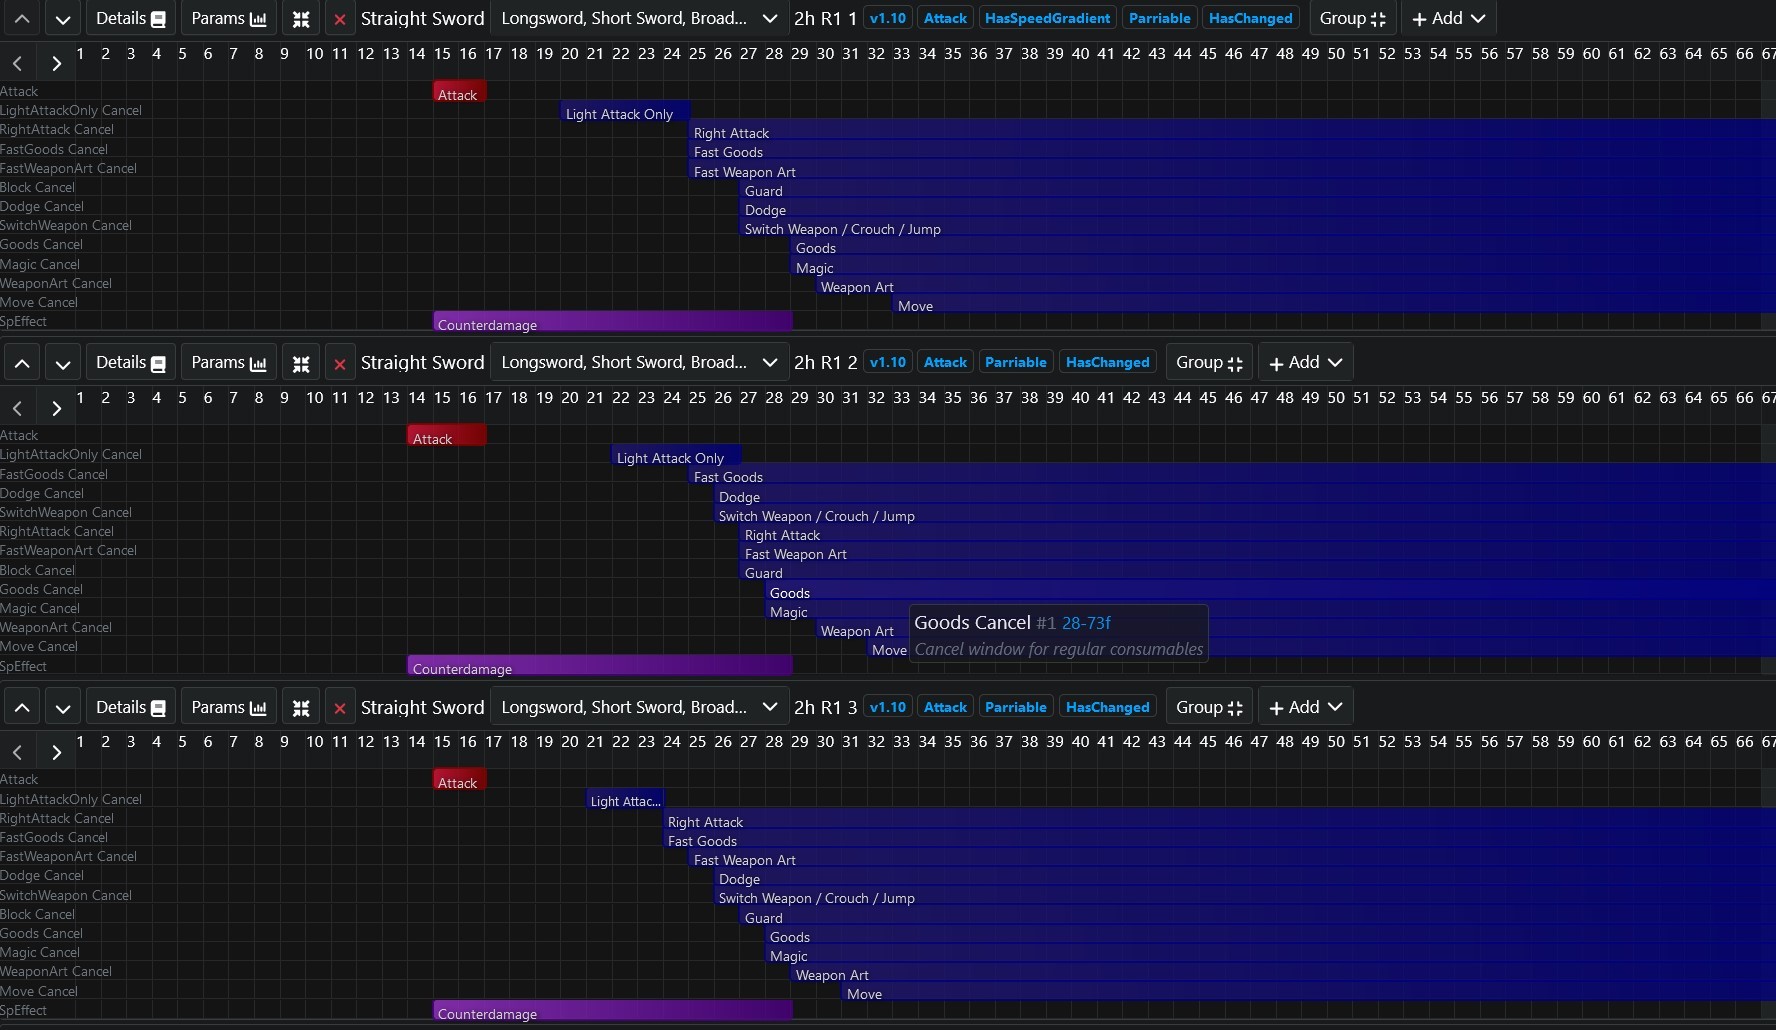Screen dimensions: 1776x1030
Task: Select red Attack bar in 2h R1 2 timeline
Action: click(447, 438)
